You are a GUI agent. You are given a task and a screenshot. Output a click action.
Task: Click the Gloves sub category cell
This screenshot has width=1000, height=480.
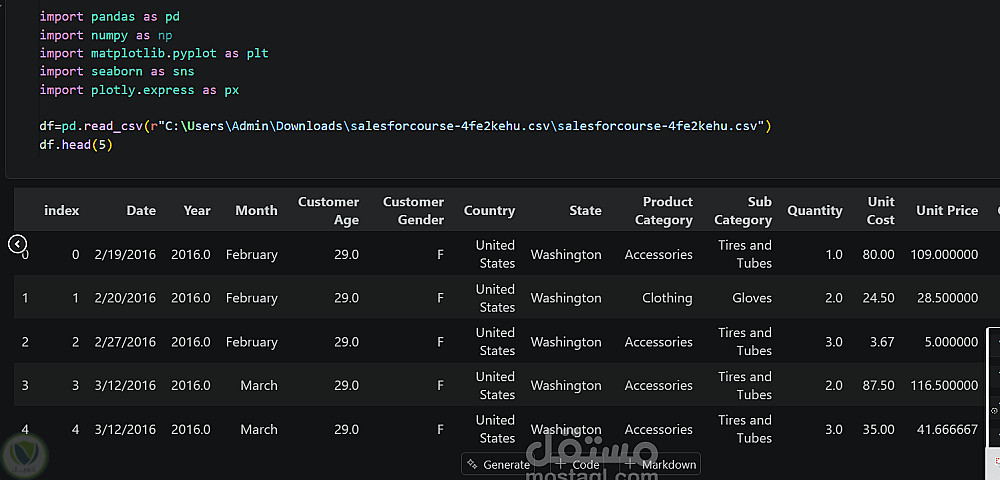pos(751,298)
